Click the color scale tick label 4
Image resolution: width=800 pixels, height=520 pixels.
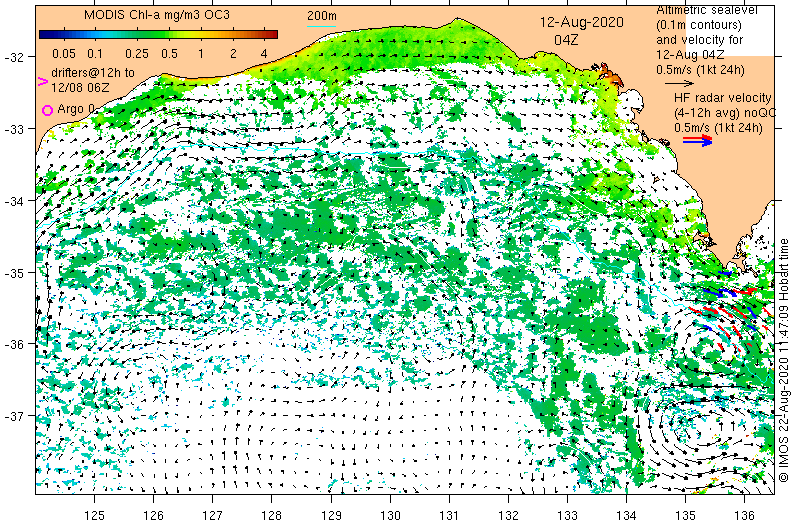[264, 54]
